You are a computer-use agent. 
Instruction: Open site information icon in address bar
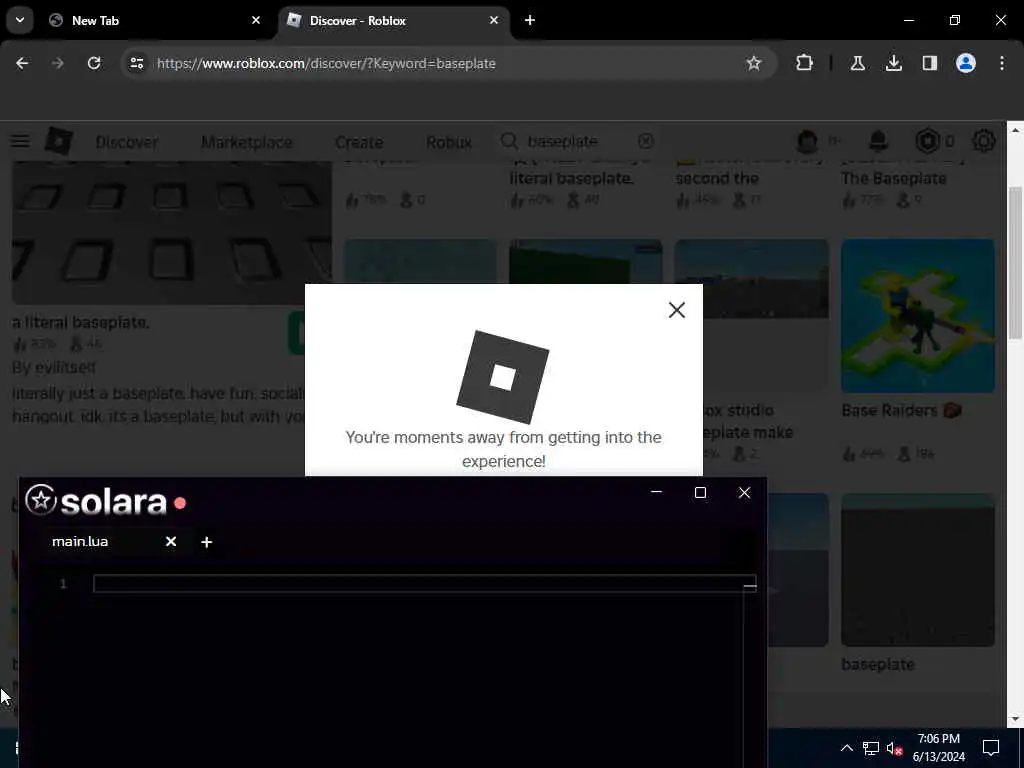click(x=136, y=63)
